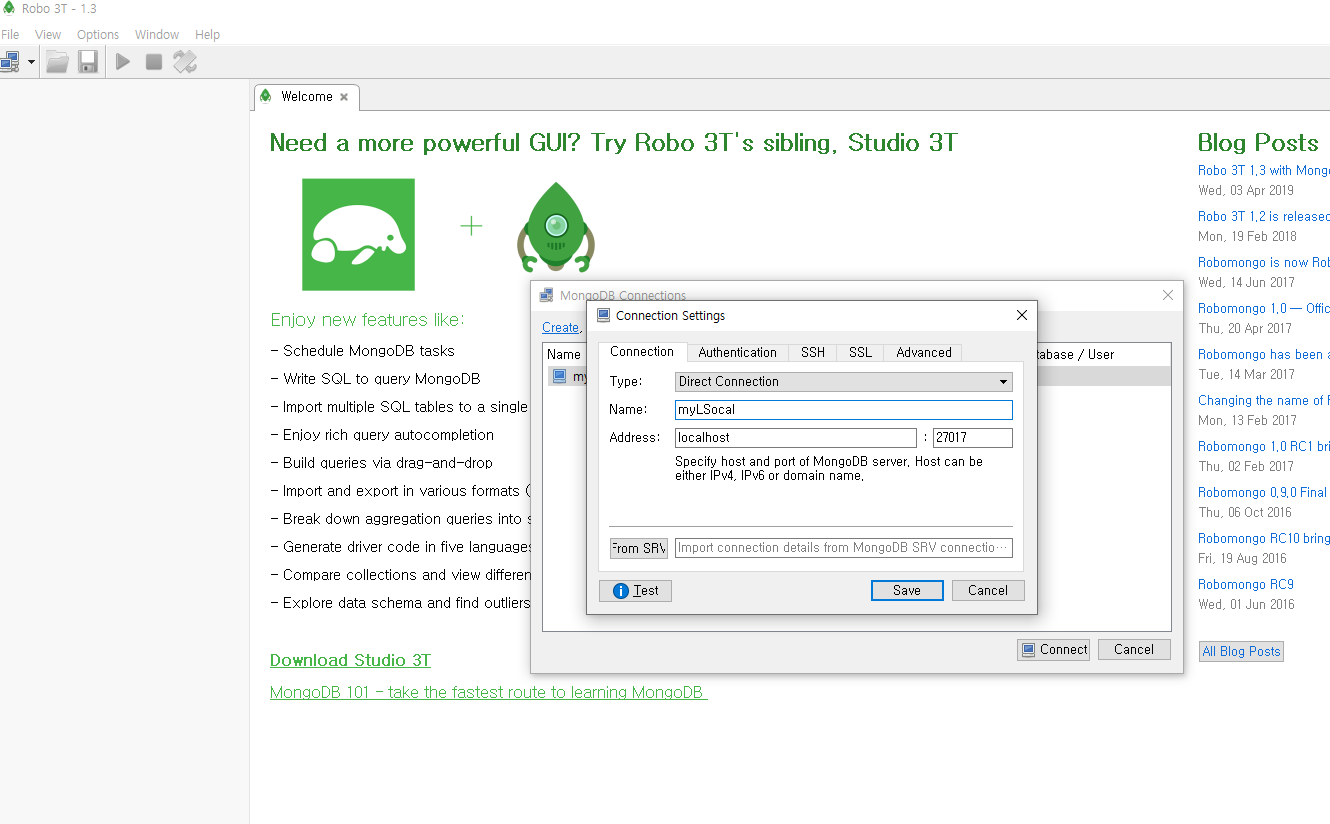Select the Welcome tab

[x=306, y=97]
